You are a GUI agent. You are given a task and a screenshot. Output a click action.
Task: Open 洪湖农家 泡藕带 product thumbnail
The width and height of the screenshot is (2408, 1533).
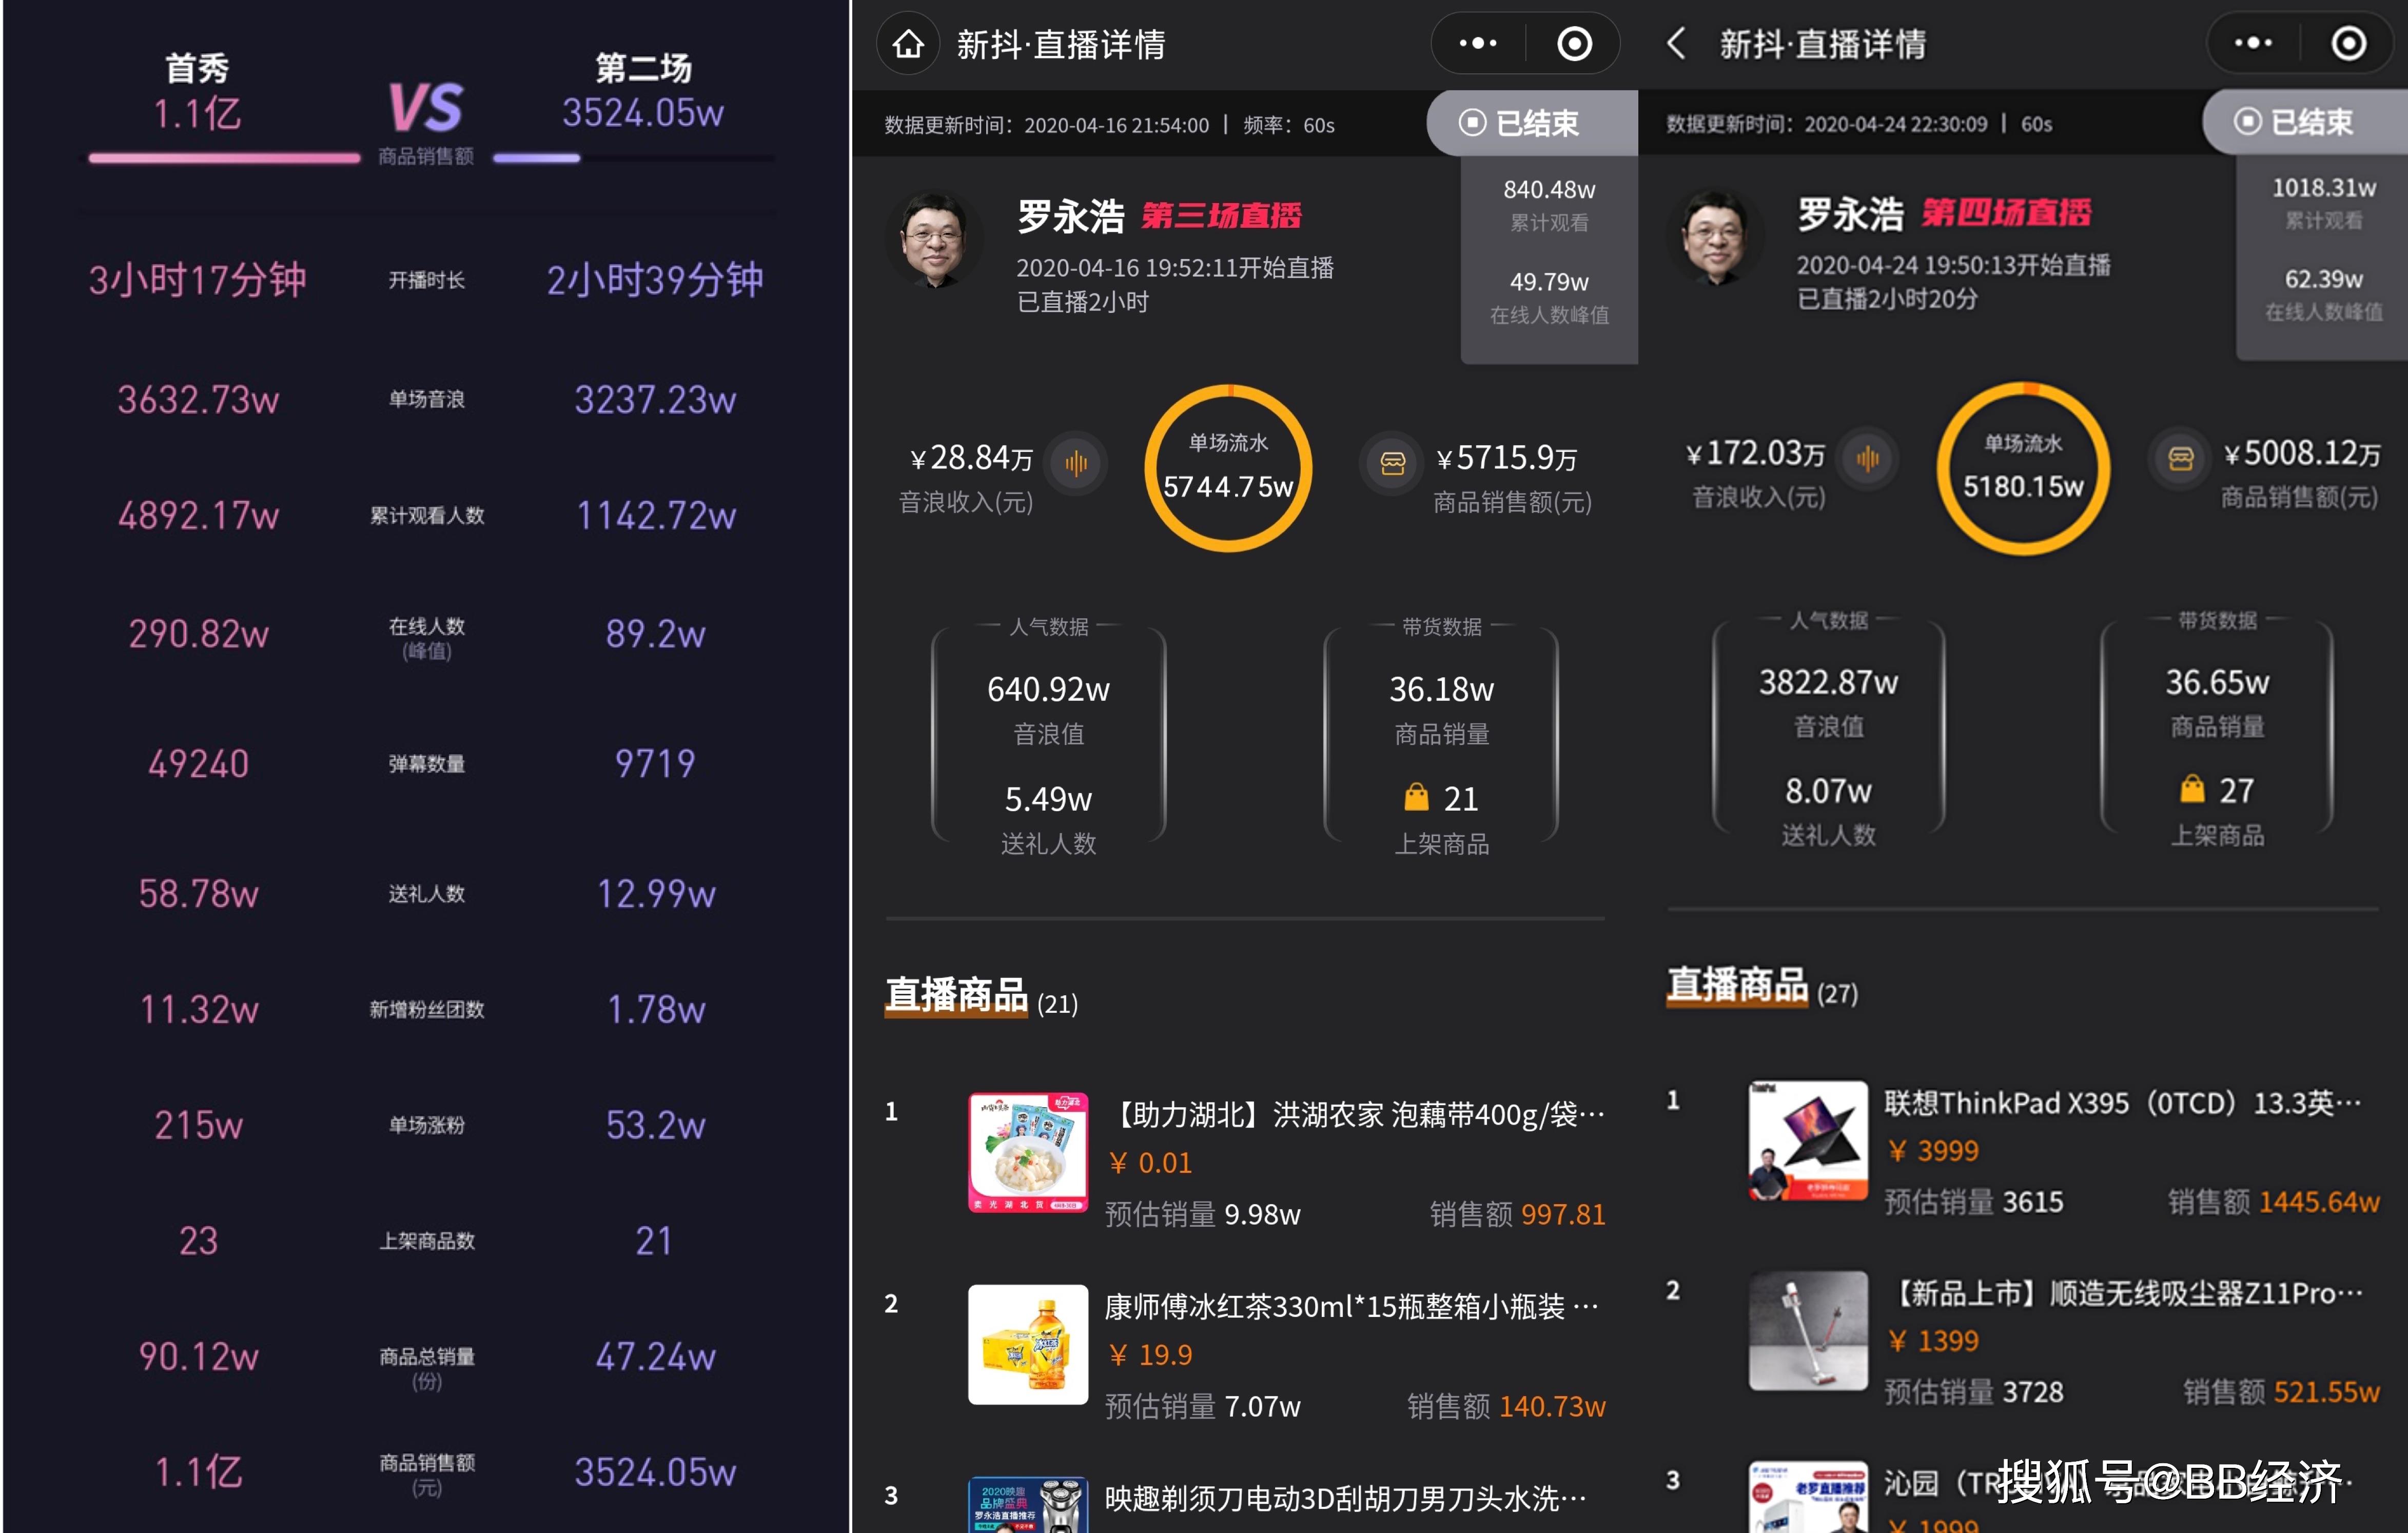click(x=1027, y=1152)
